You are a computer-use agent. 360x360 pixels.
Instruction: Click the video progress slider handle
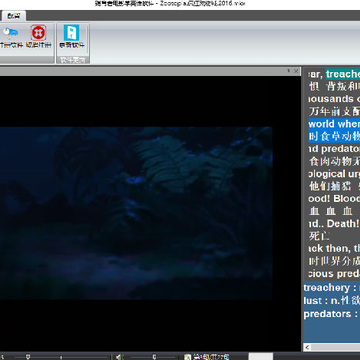[x=28, y=357]
